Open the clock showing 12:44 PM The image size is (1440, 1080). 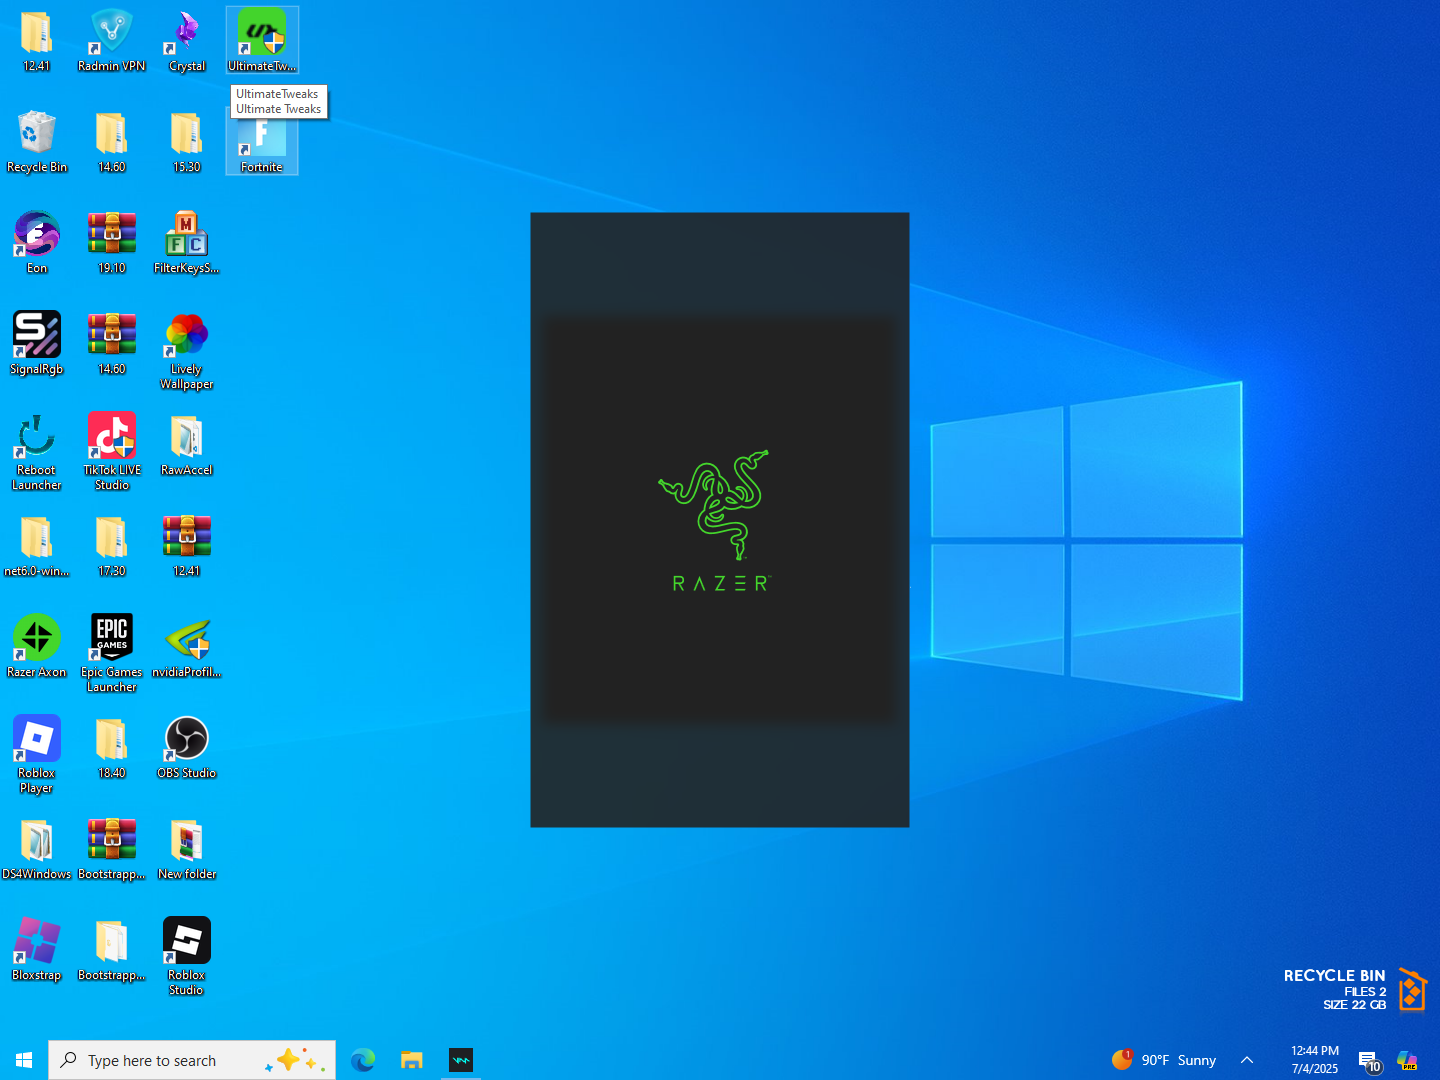pyautogui.click(x=1315, y=1060)
